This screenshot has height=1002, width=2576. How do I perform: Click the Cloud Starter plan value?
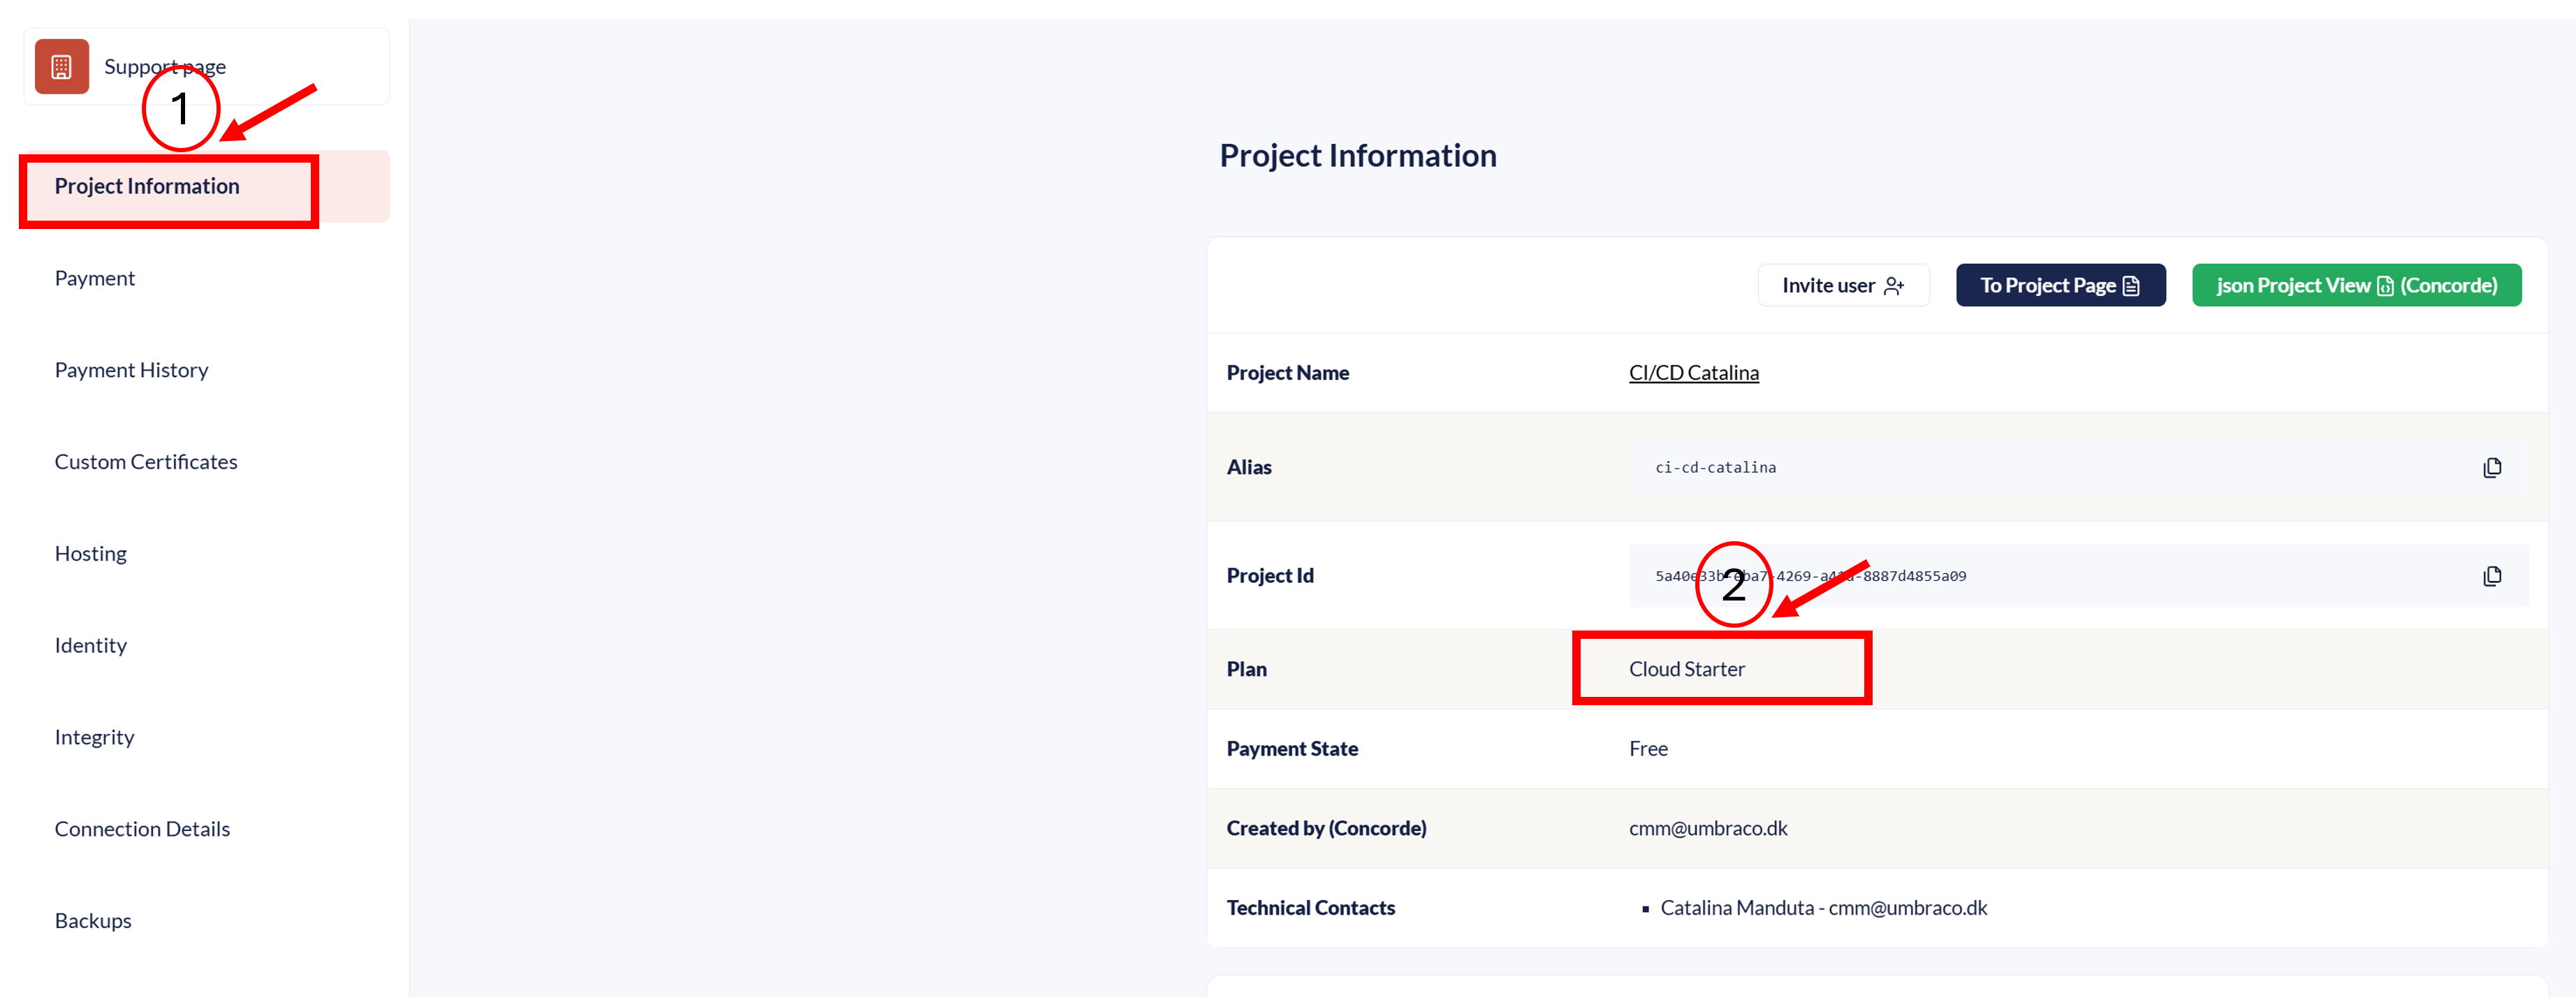(1686, 669)
